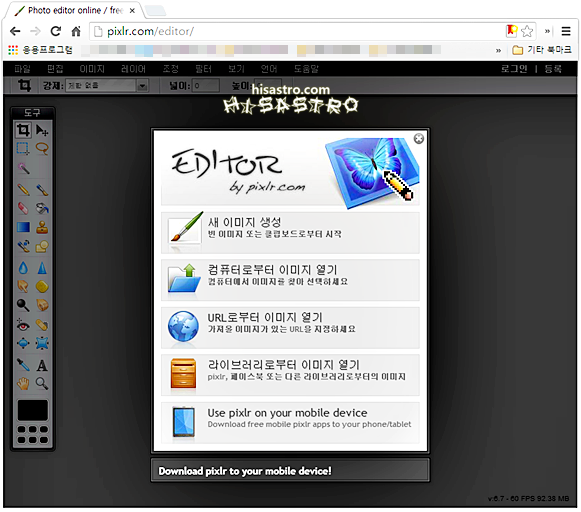
Task: Open the 기타 북마크 folder
Action: click(x=542, y=50)
